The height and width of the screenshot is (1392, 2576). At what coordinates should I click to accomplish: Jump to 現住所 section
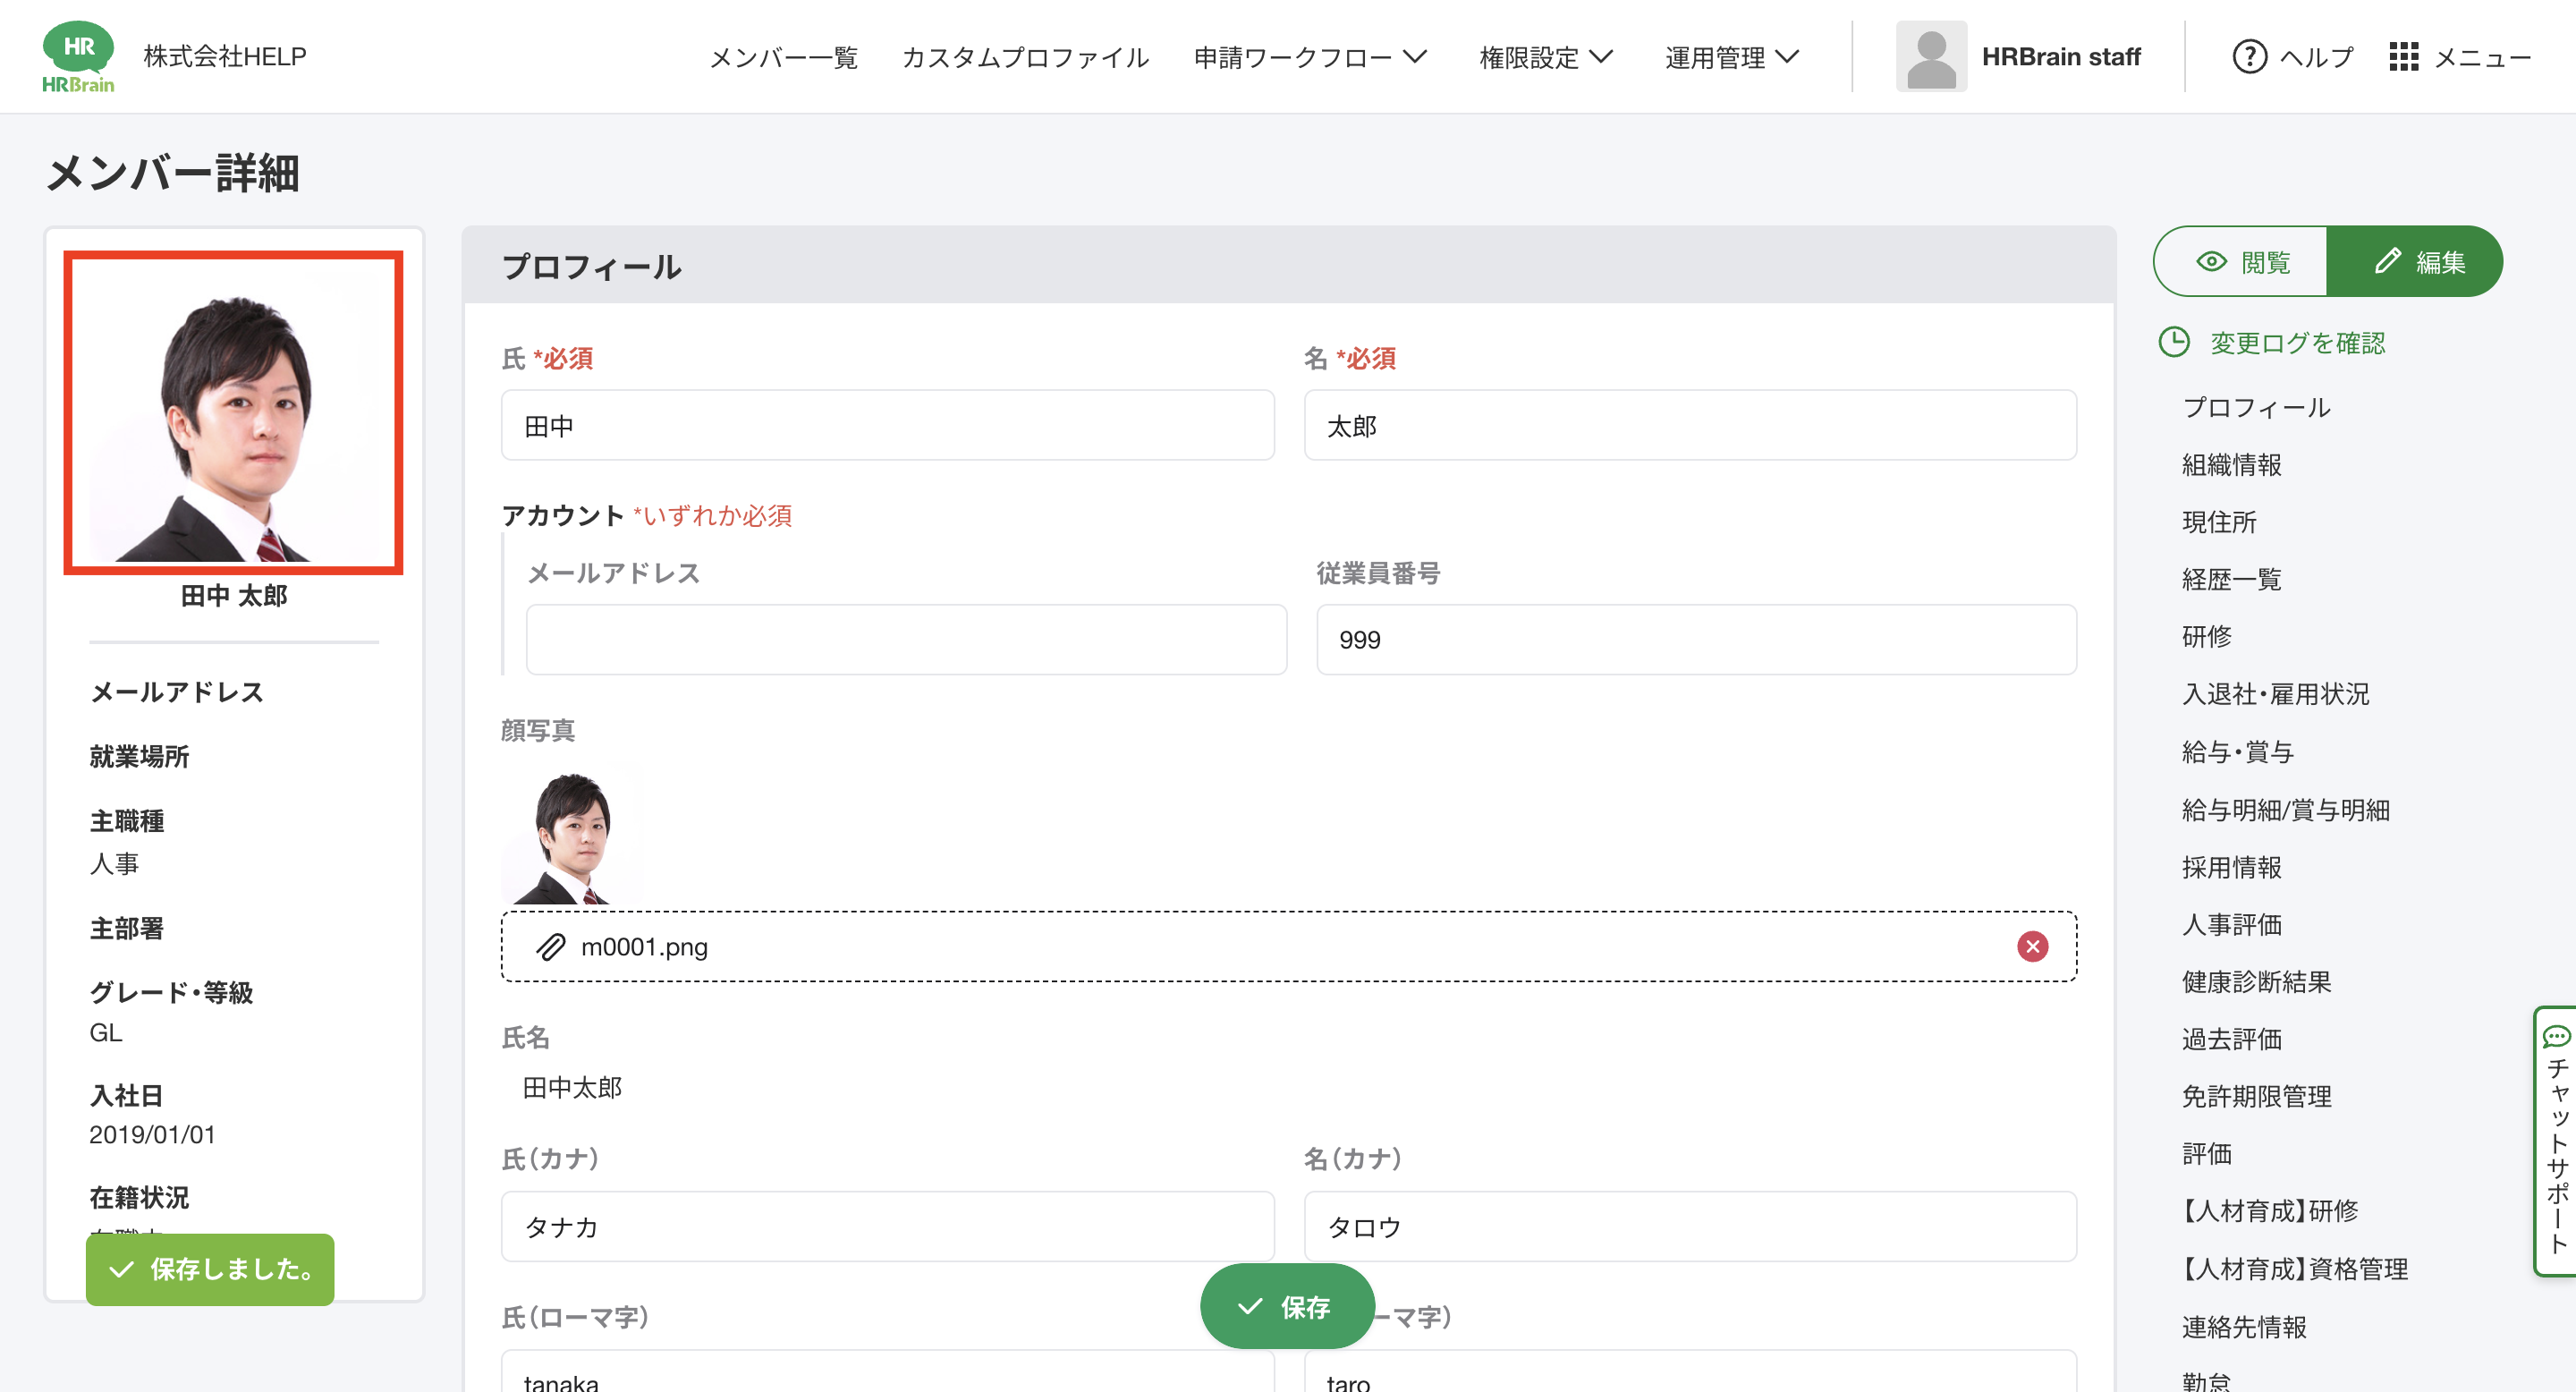coord(2219,522)
